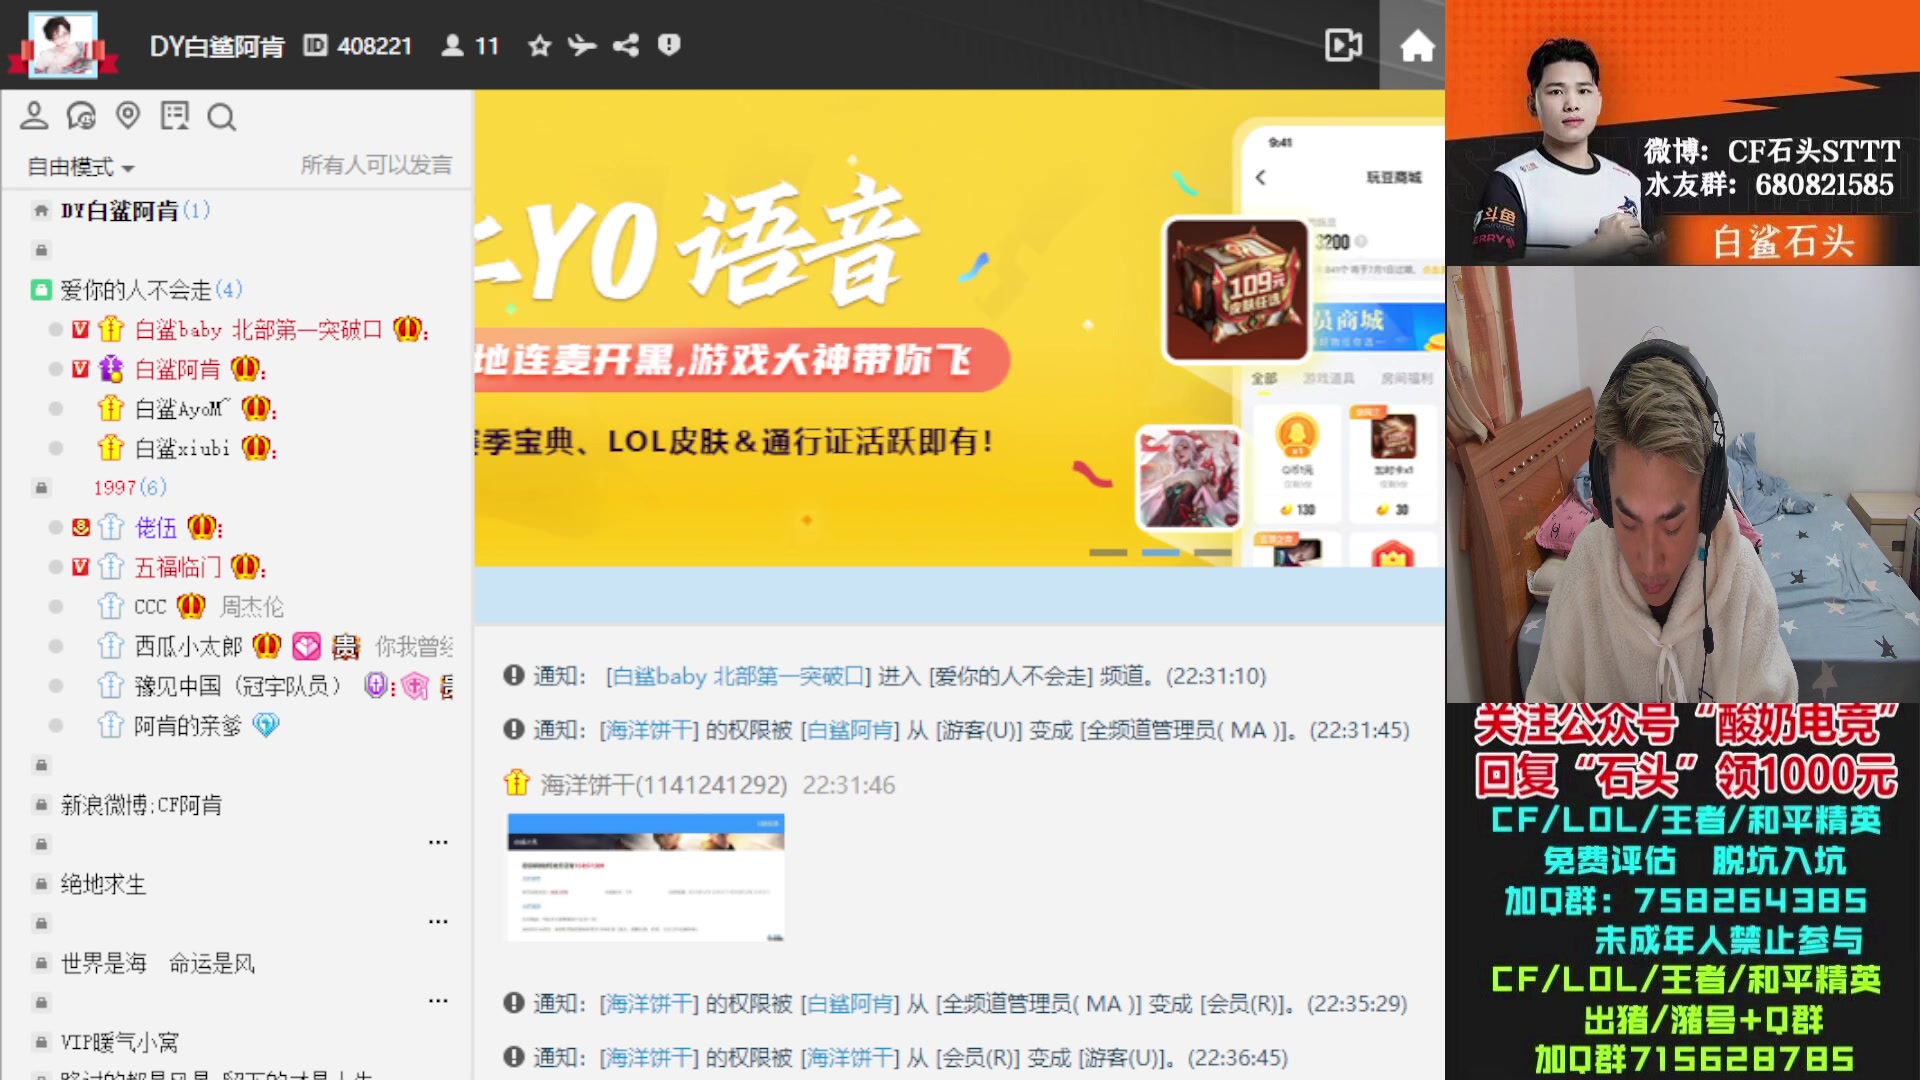
Task: Open the shared screenshot thumbnail in chat
Action: click(646, 878)
